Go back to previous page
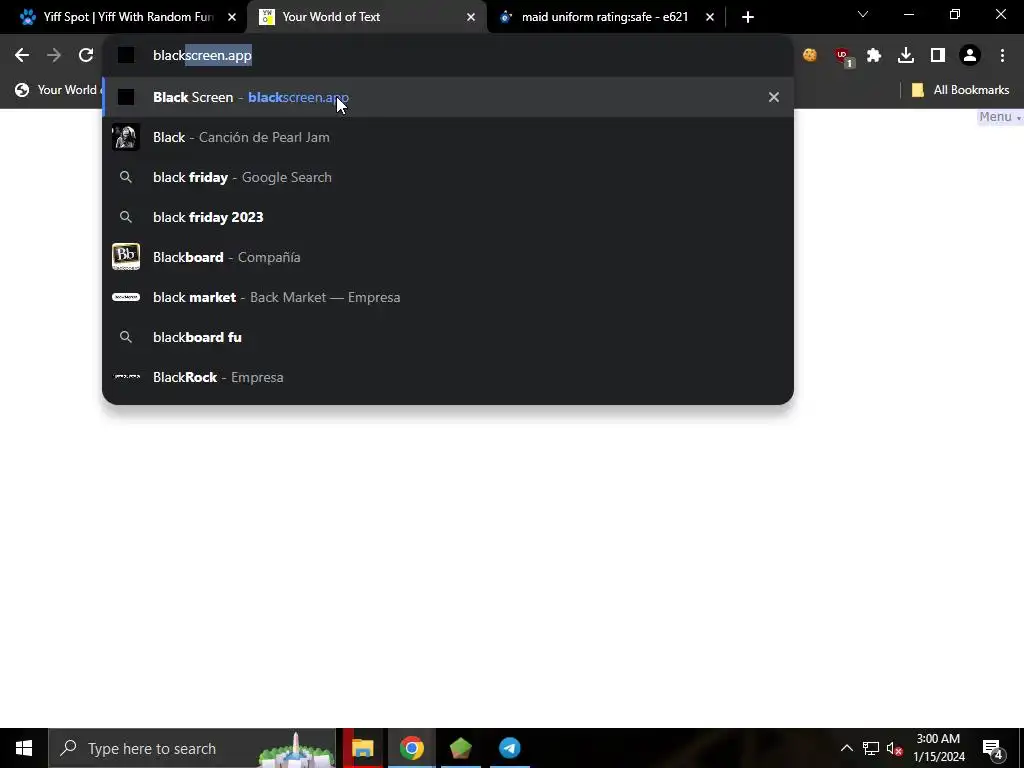Image resolution: width=1024 pixels, height=768 pixels. coord(22,56)
